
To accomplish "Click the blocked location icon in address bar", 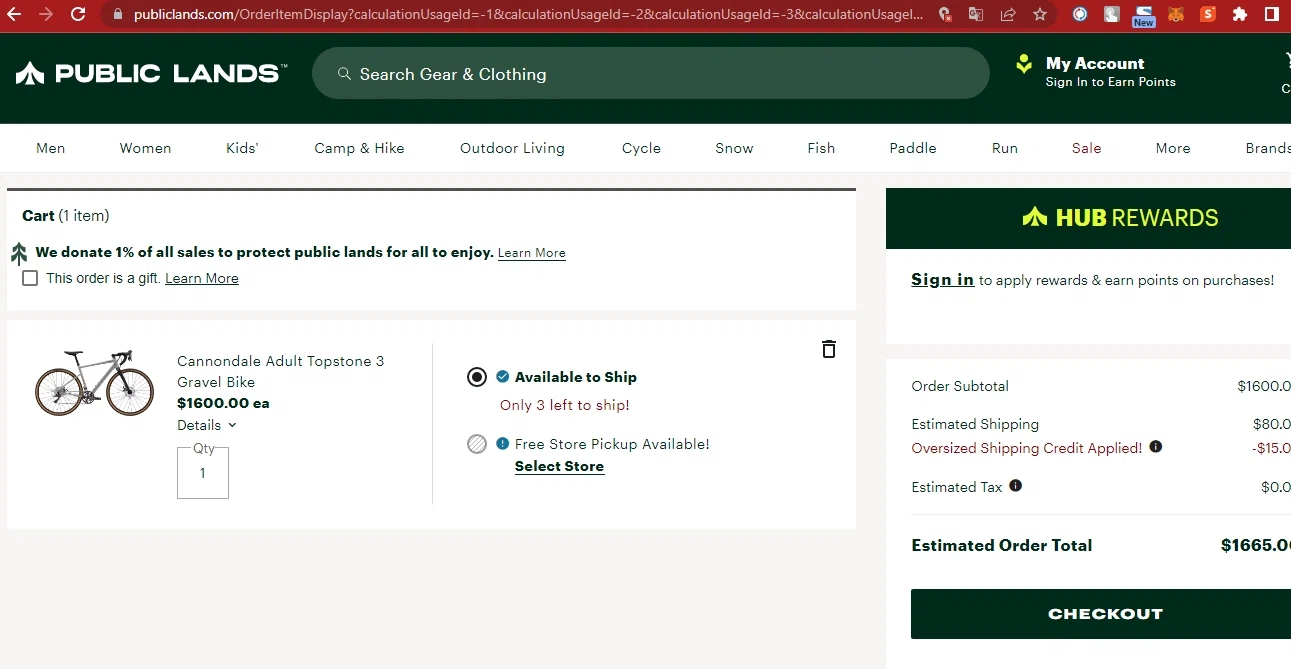I will pyautogui.click(x=945, y=15).
